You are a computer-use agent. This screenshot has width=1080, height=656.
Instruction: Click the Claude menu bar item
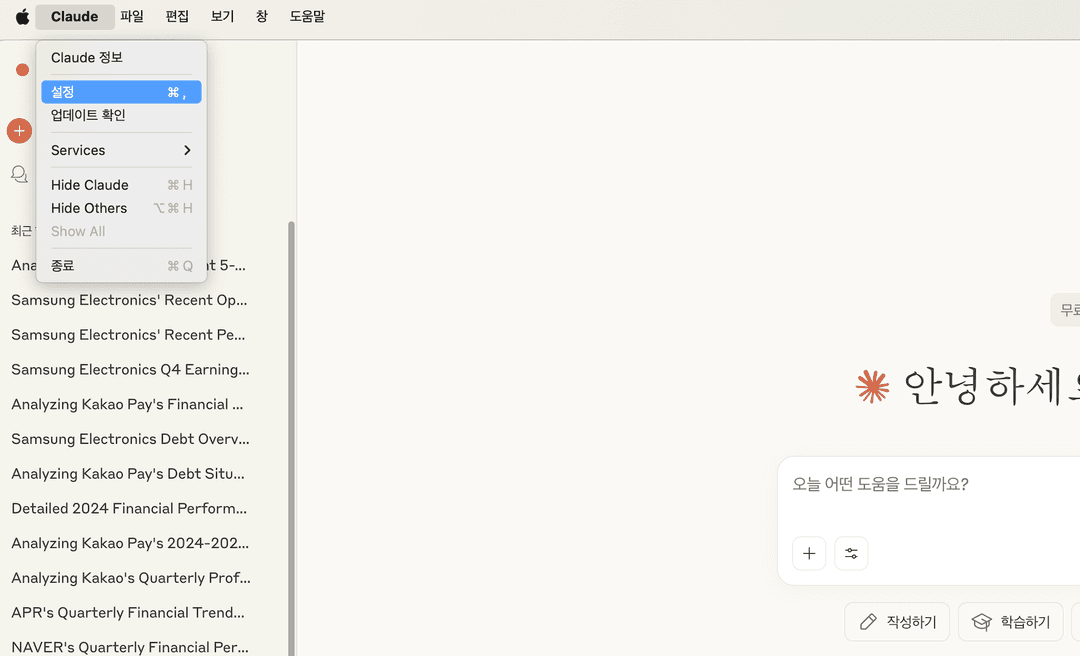click(x=74, y=17)
